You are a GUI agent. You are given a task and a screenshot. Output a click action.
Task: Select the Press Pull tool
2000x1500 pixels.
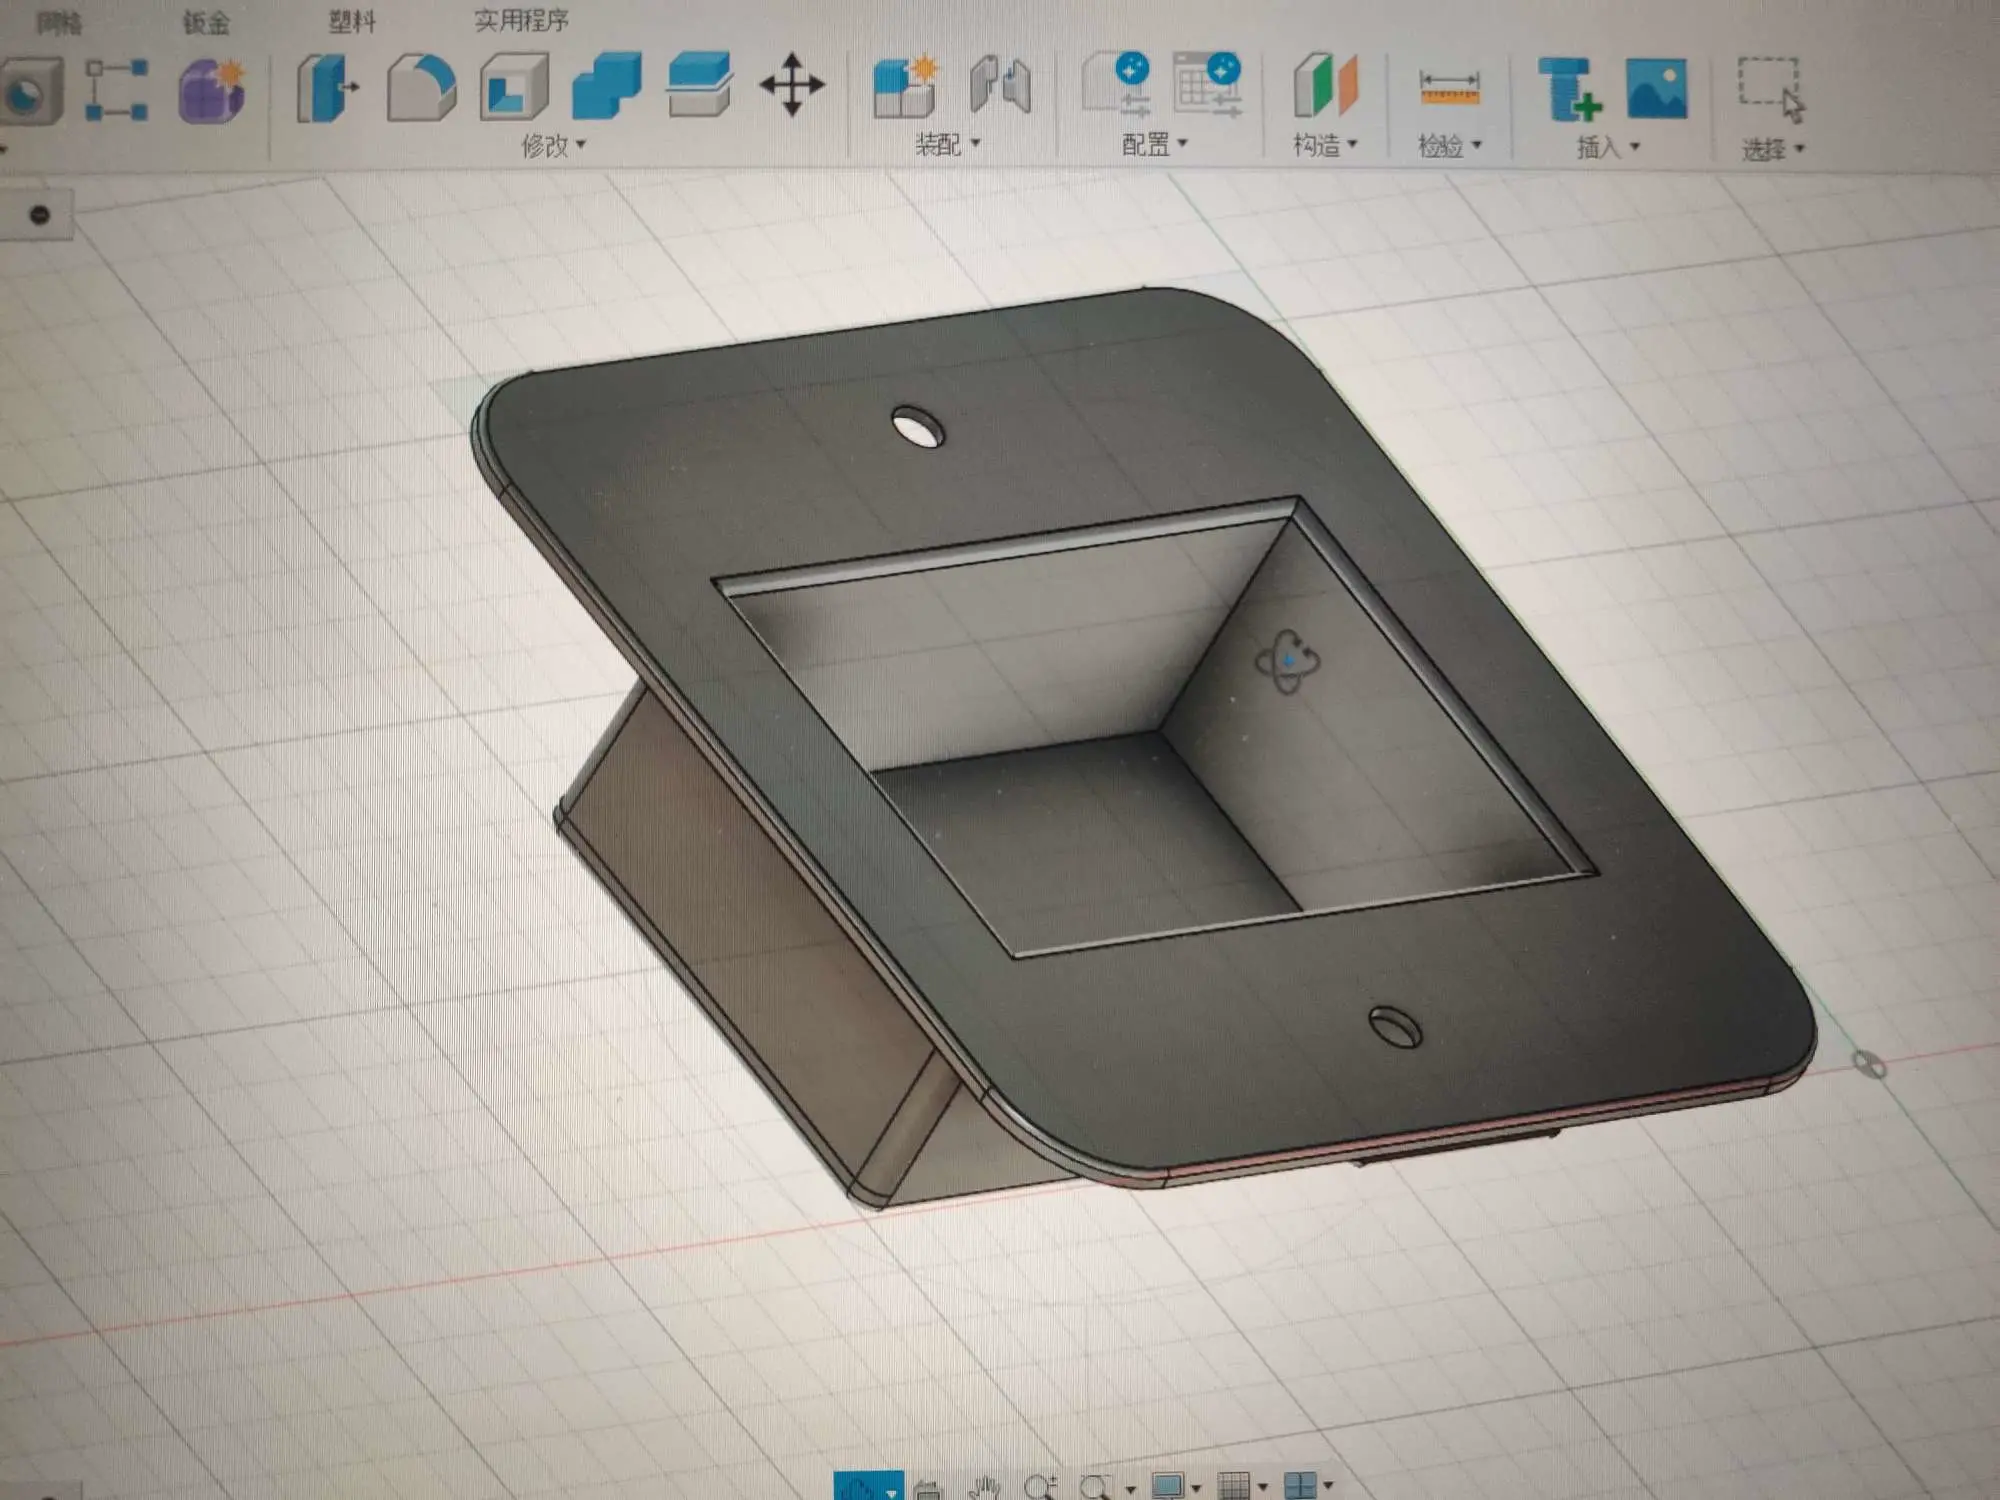327,87
